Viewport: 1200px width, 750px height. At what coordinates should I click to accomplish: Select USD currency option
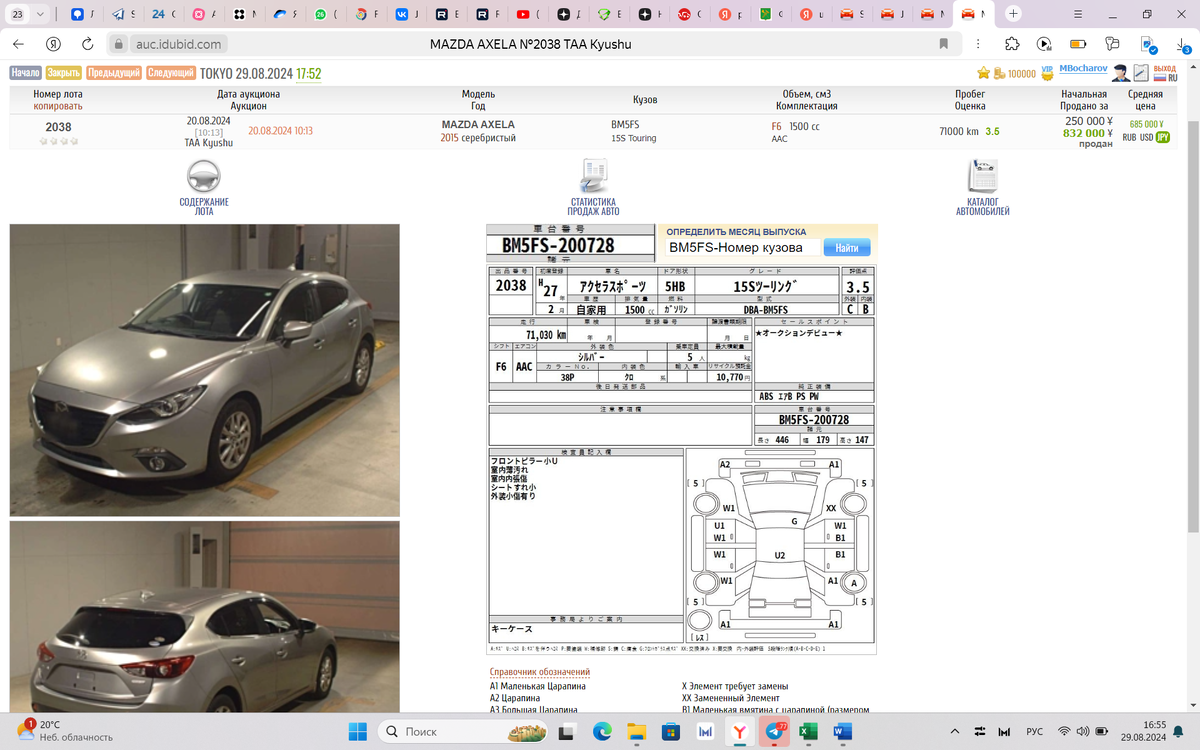click(1146, 138)
